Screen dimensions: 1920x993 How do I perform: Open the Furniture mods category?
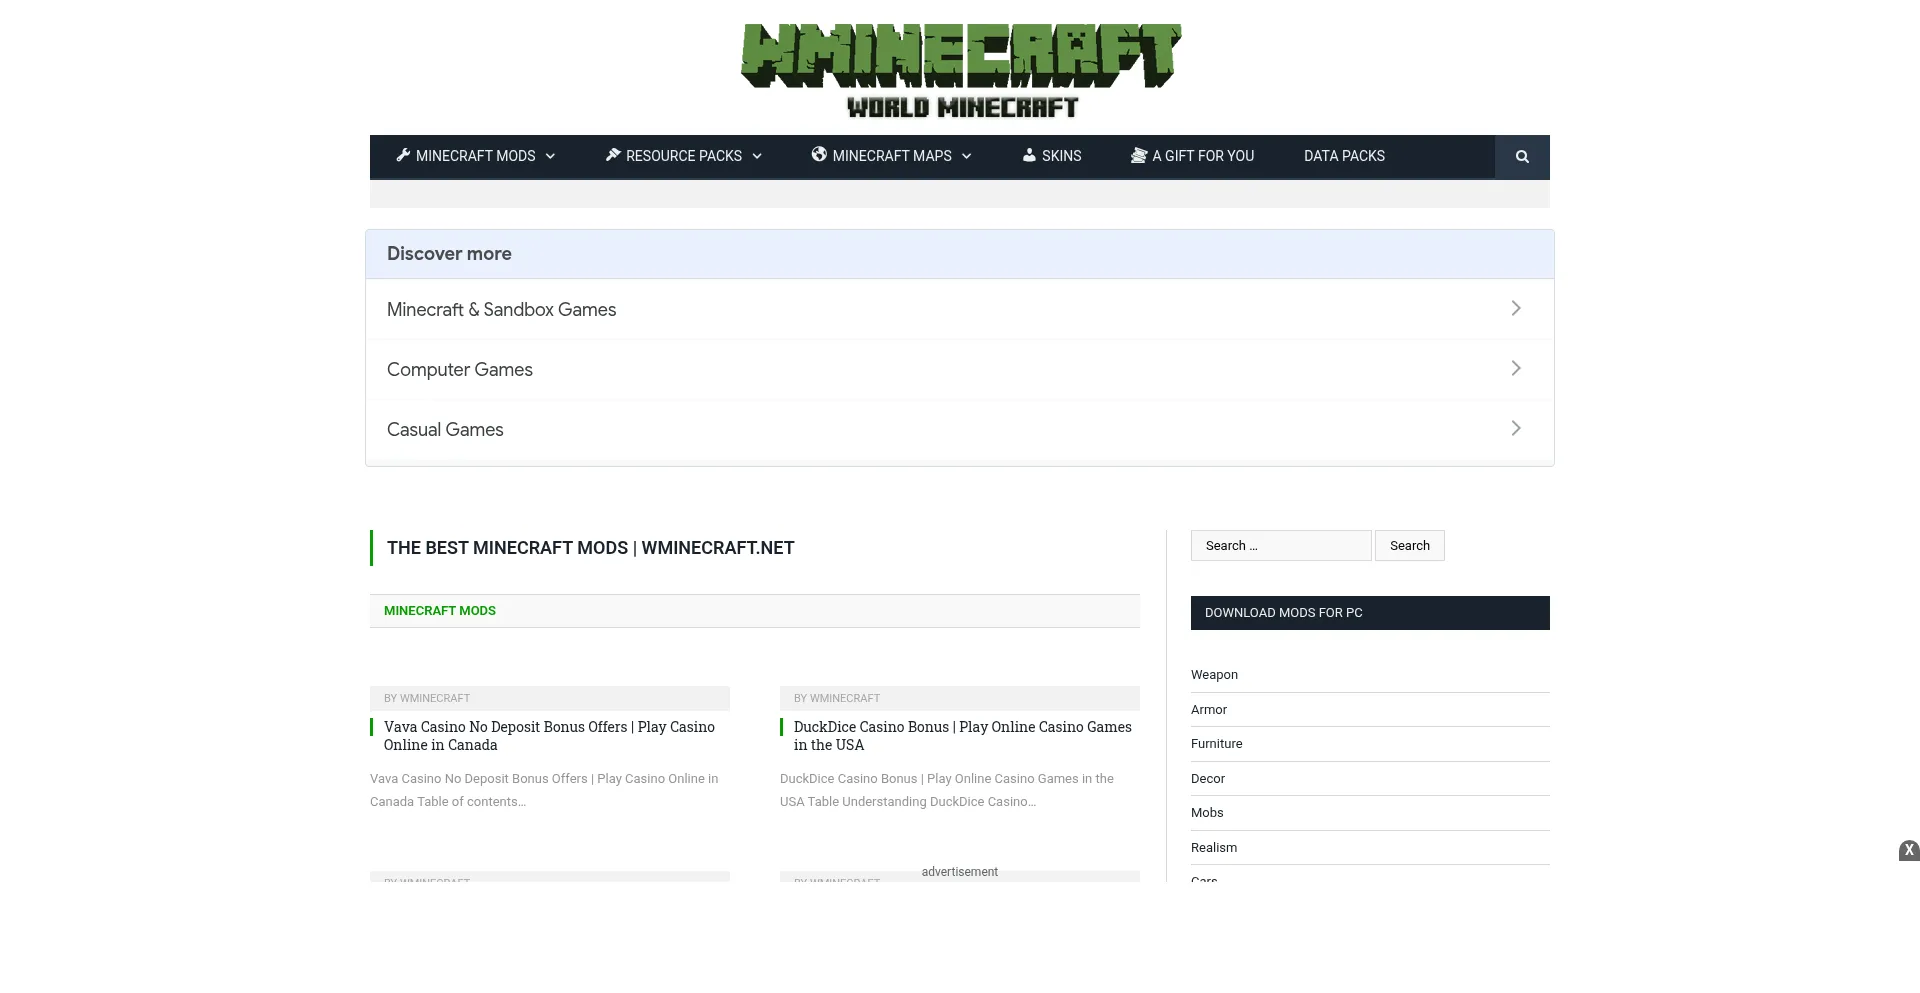(1217, 744)
